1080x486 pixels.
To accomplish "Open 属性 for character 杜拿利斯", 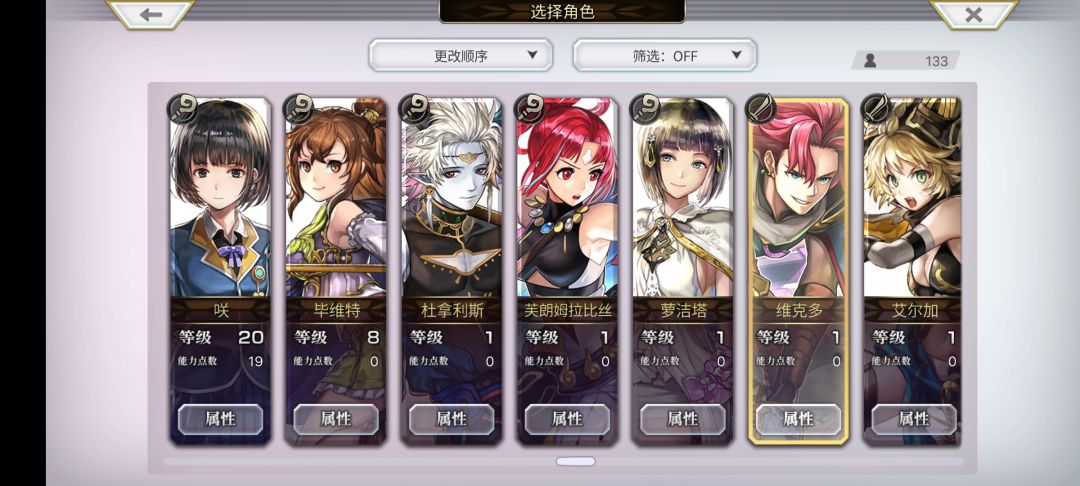I will 451,419.
